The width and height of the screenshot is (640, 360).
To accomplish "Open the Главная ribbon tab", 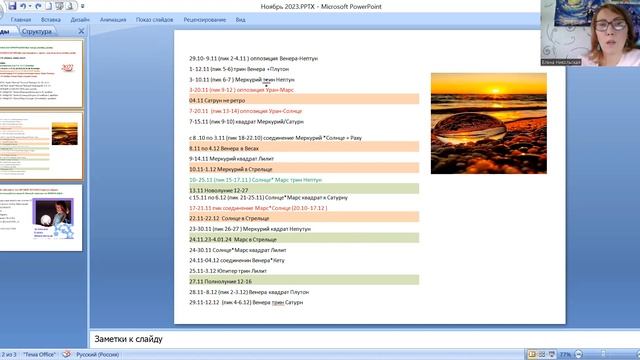I will coord(21,20).
